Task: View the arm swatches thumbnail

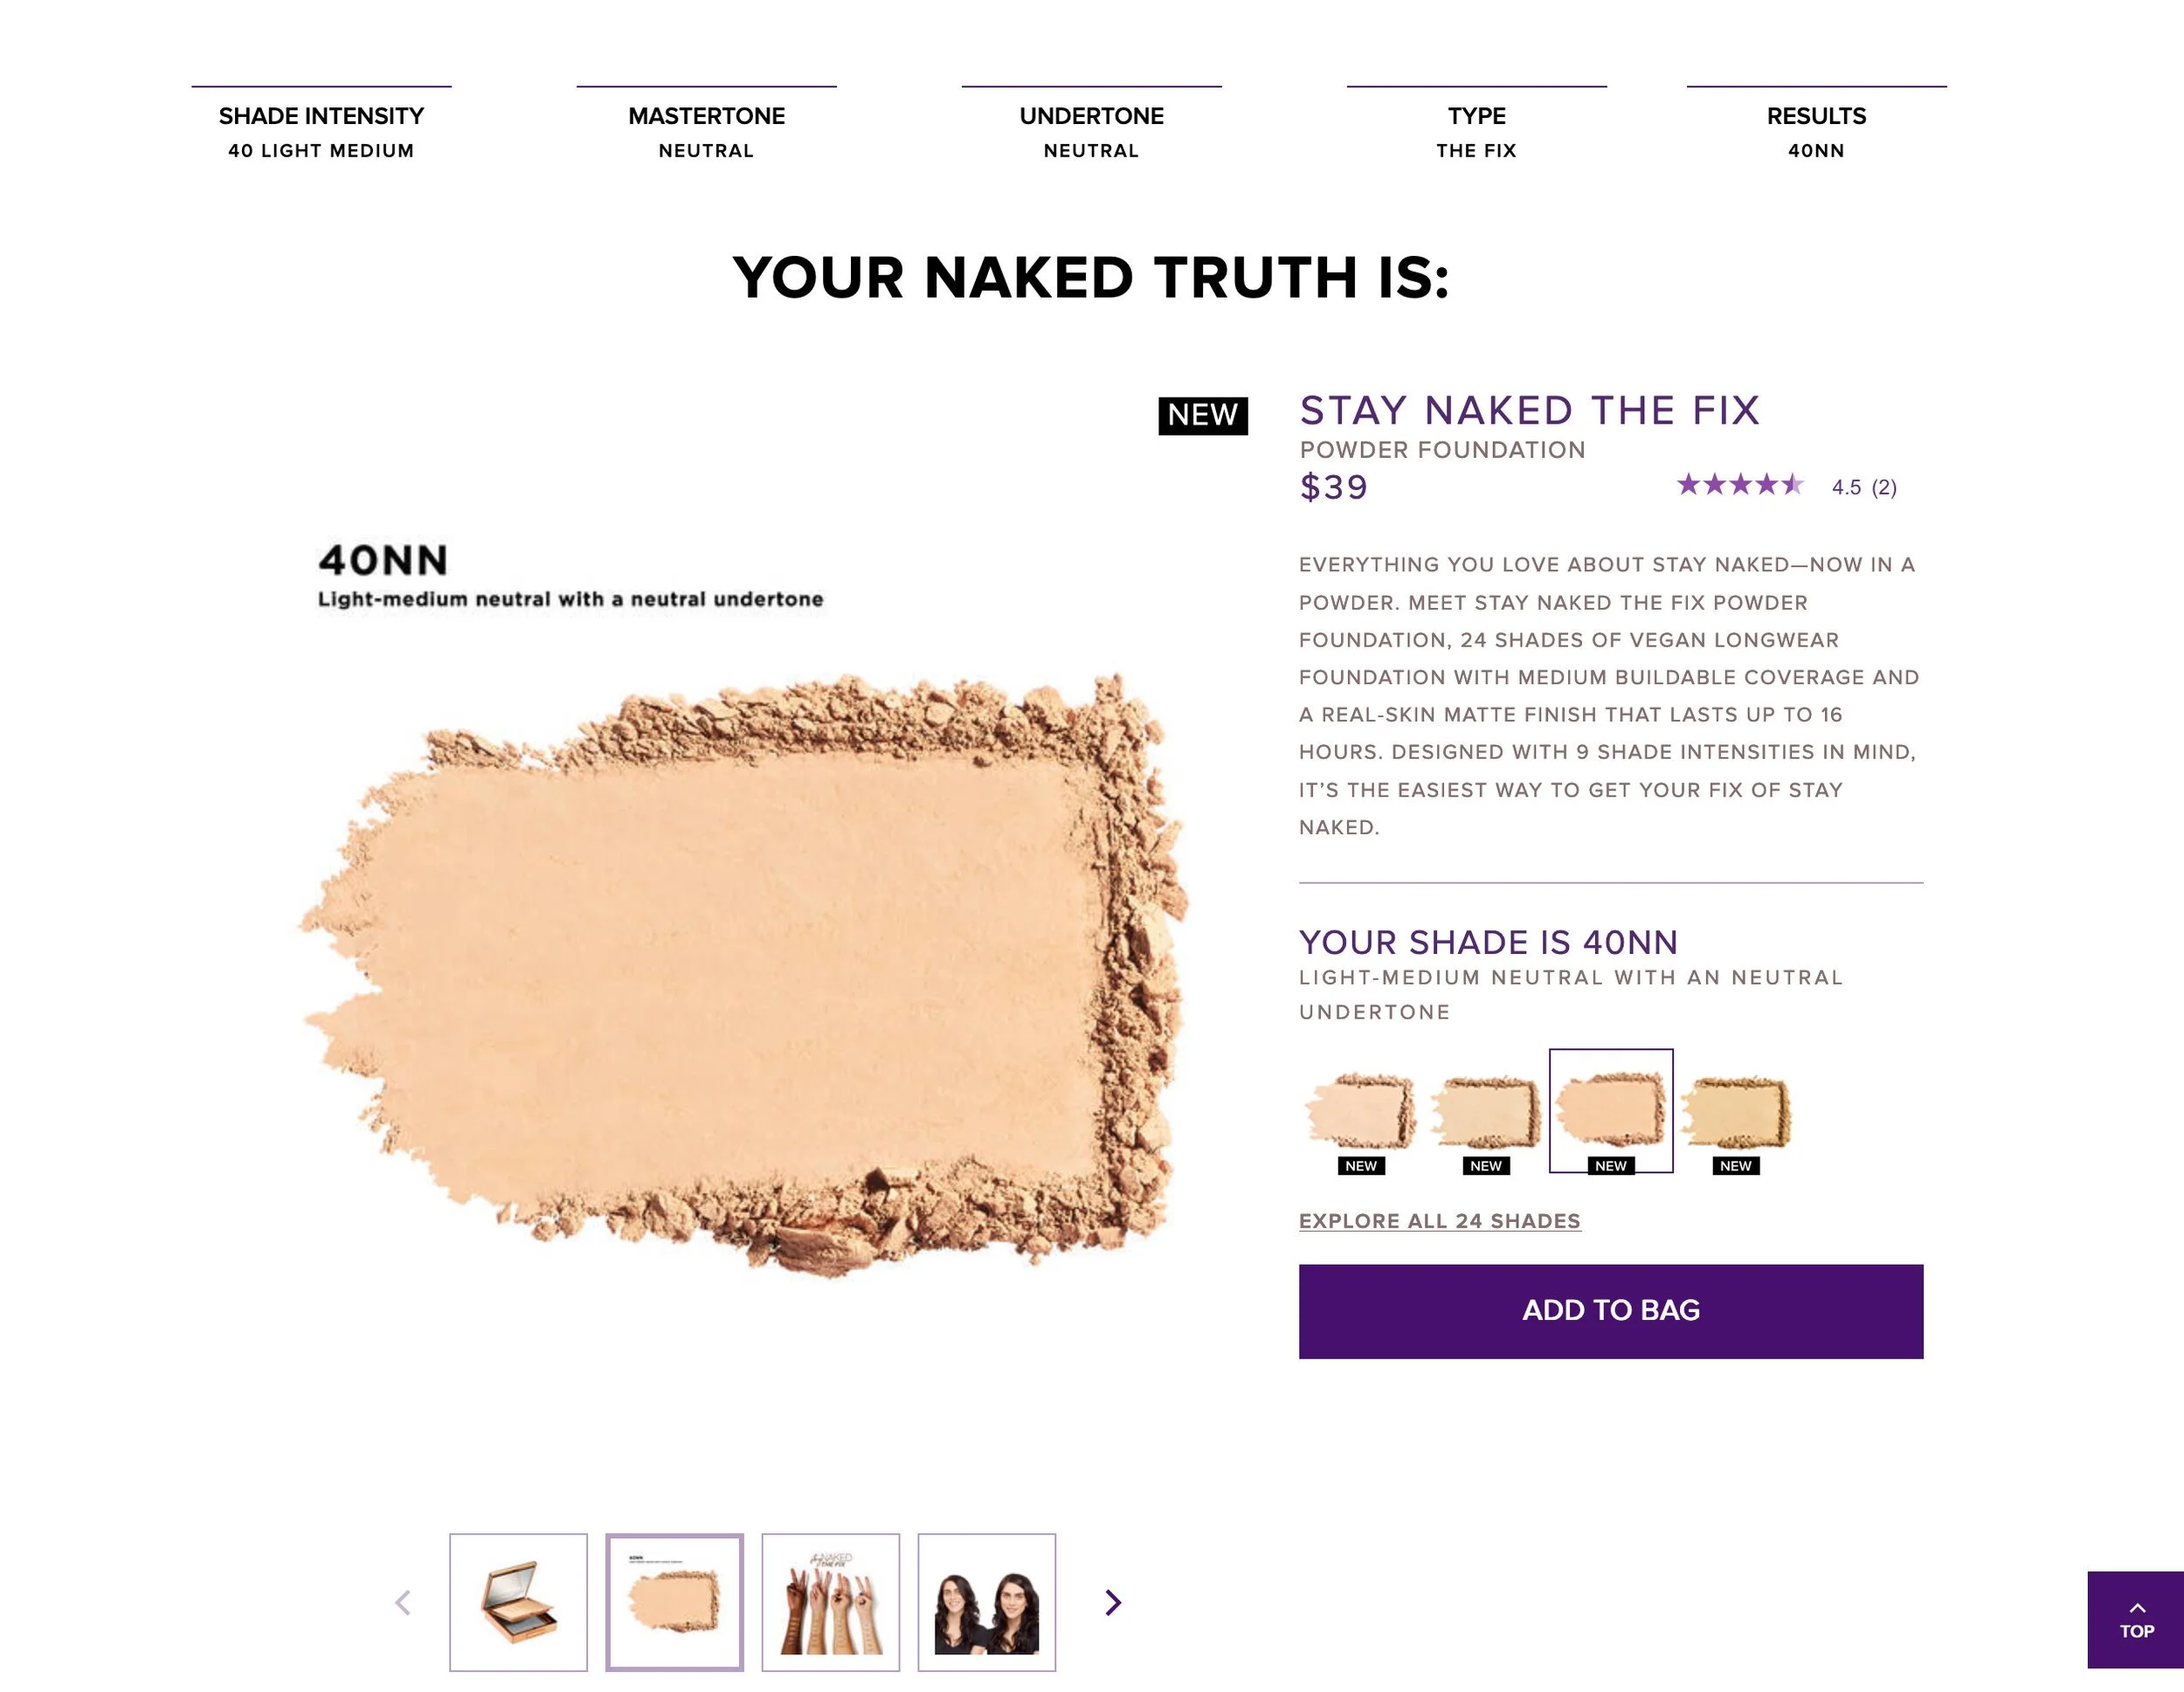Action: click(x=830, y=1602)
